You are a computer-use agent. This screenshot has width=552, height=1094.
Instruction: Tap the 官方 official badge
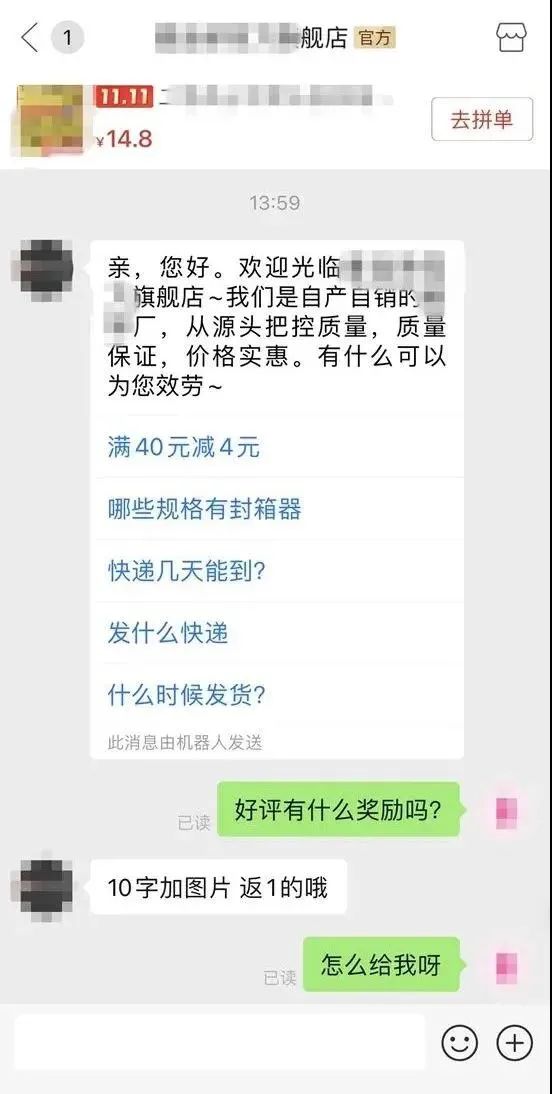(x=375, y=37)
